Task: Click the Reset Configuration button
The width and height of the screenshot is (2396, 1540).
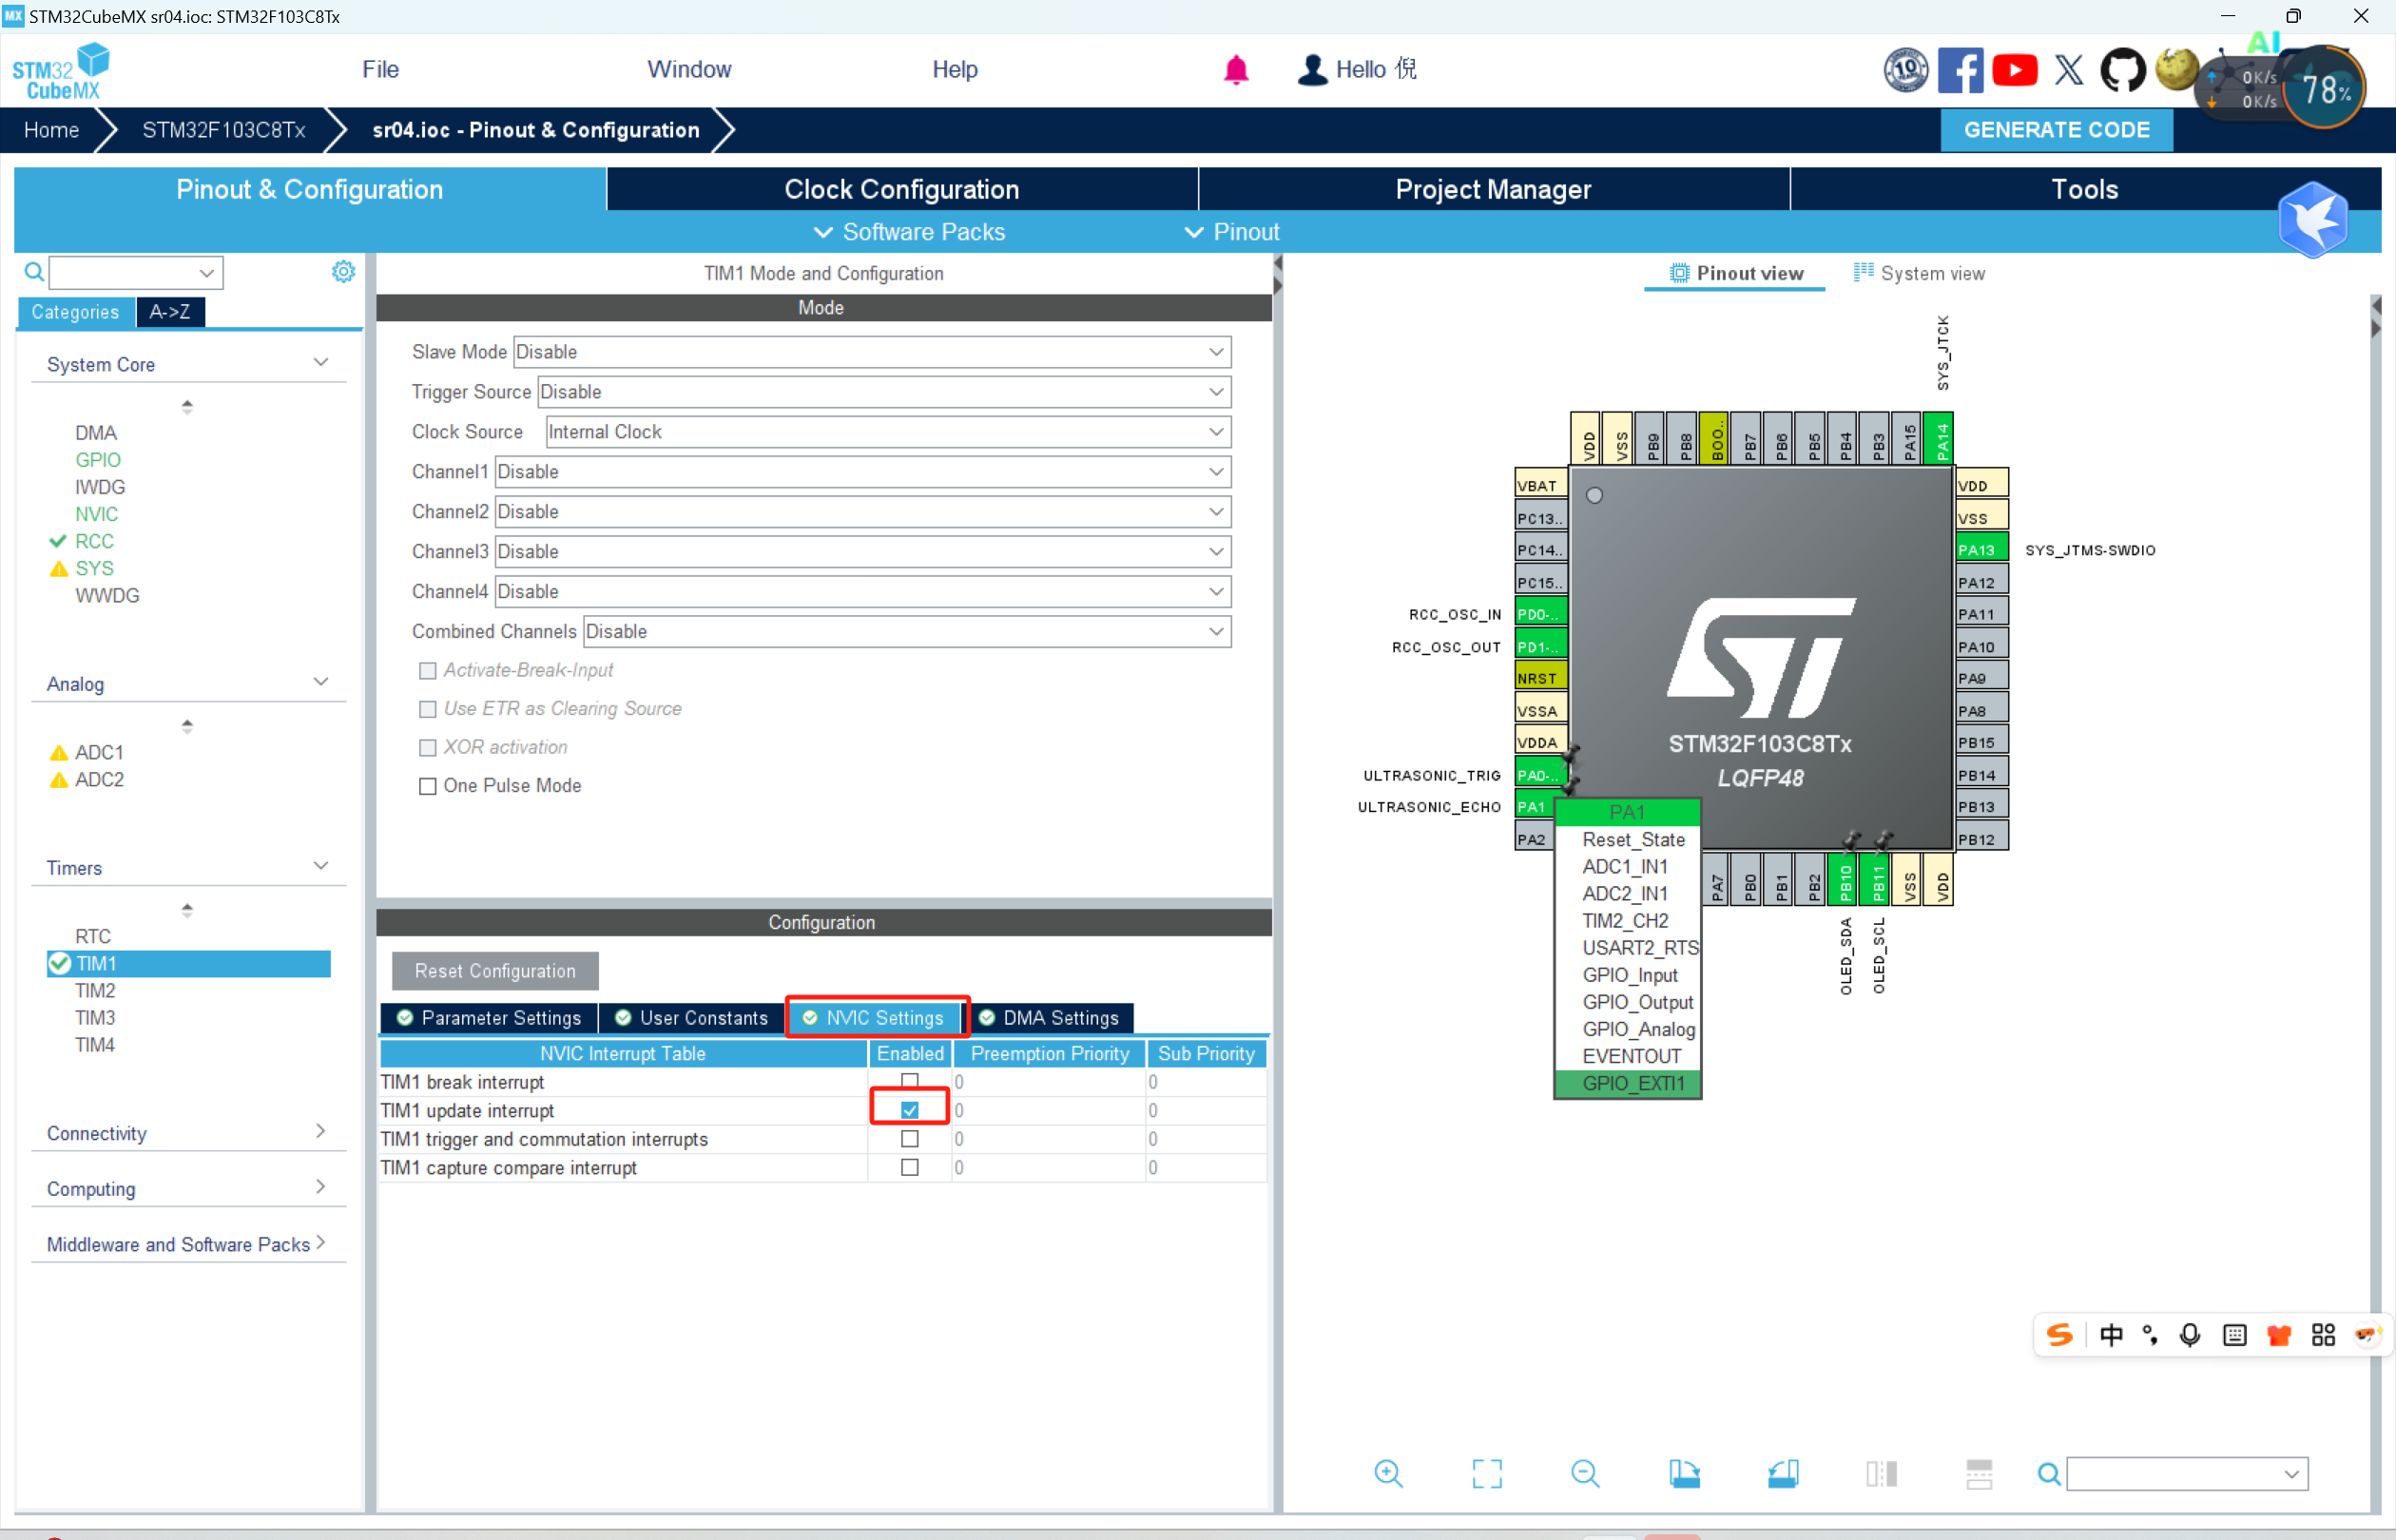Action: [495, 971]
